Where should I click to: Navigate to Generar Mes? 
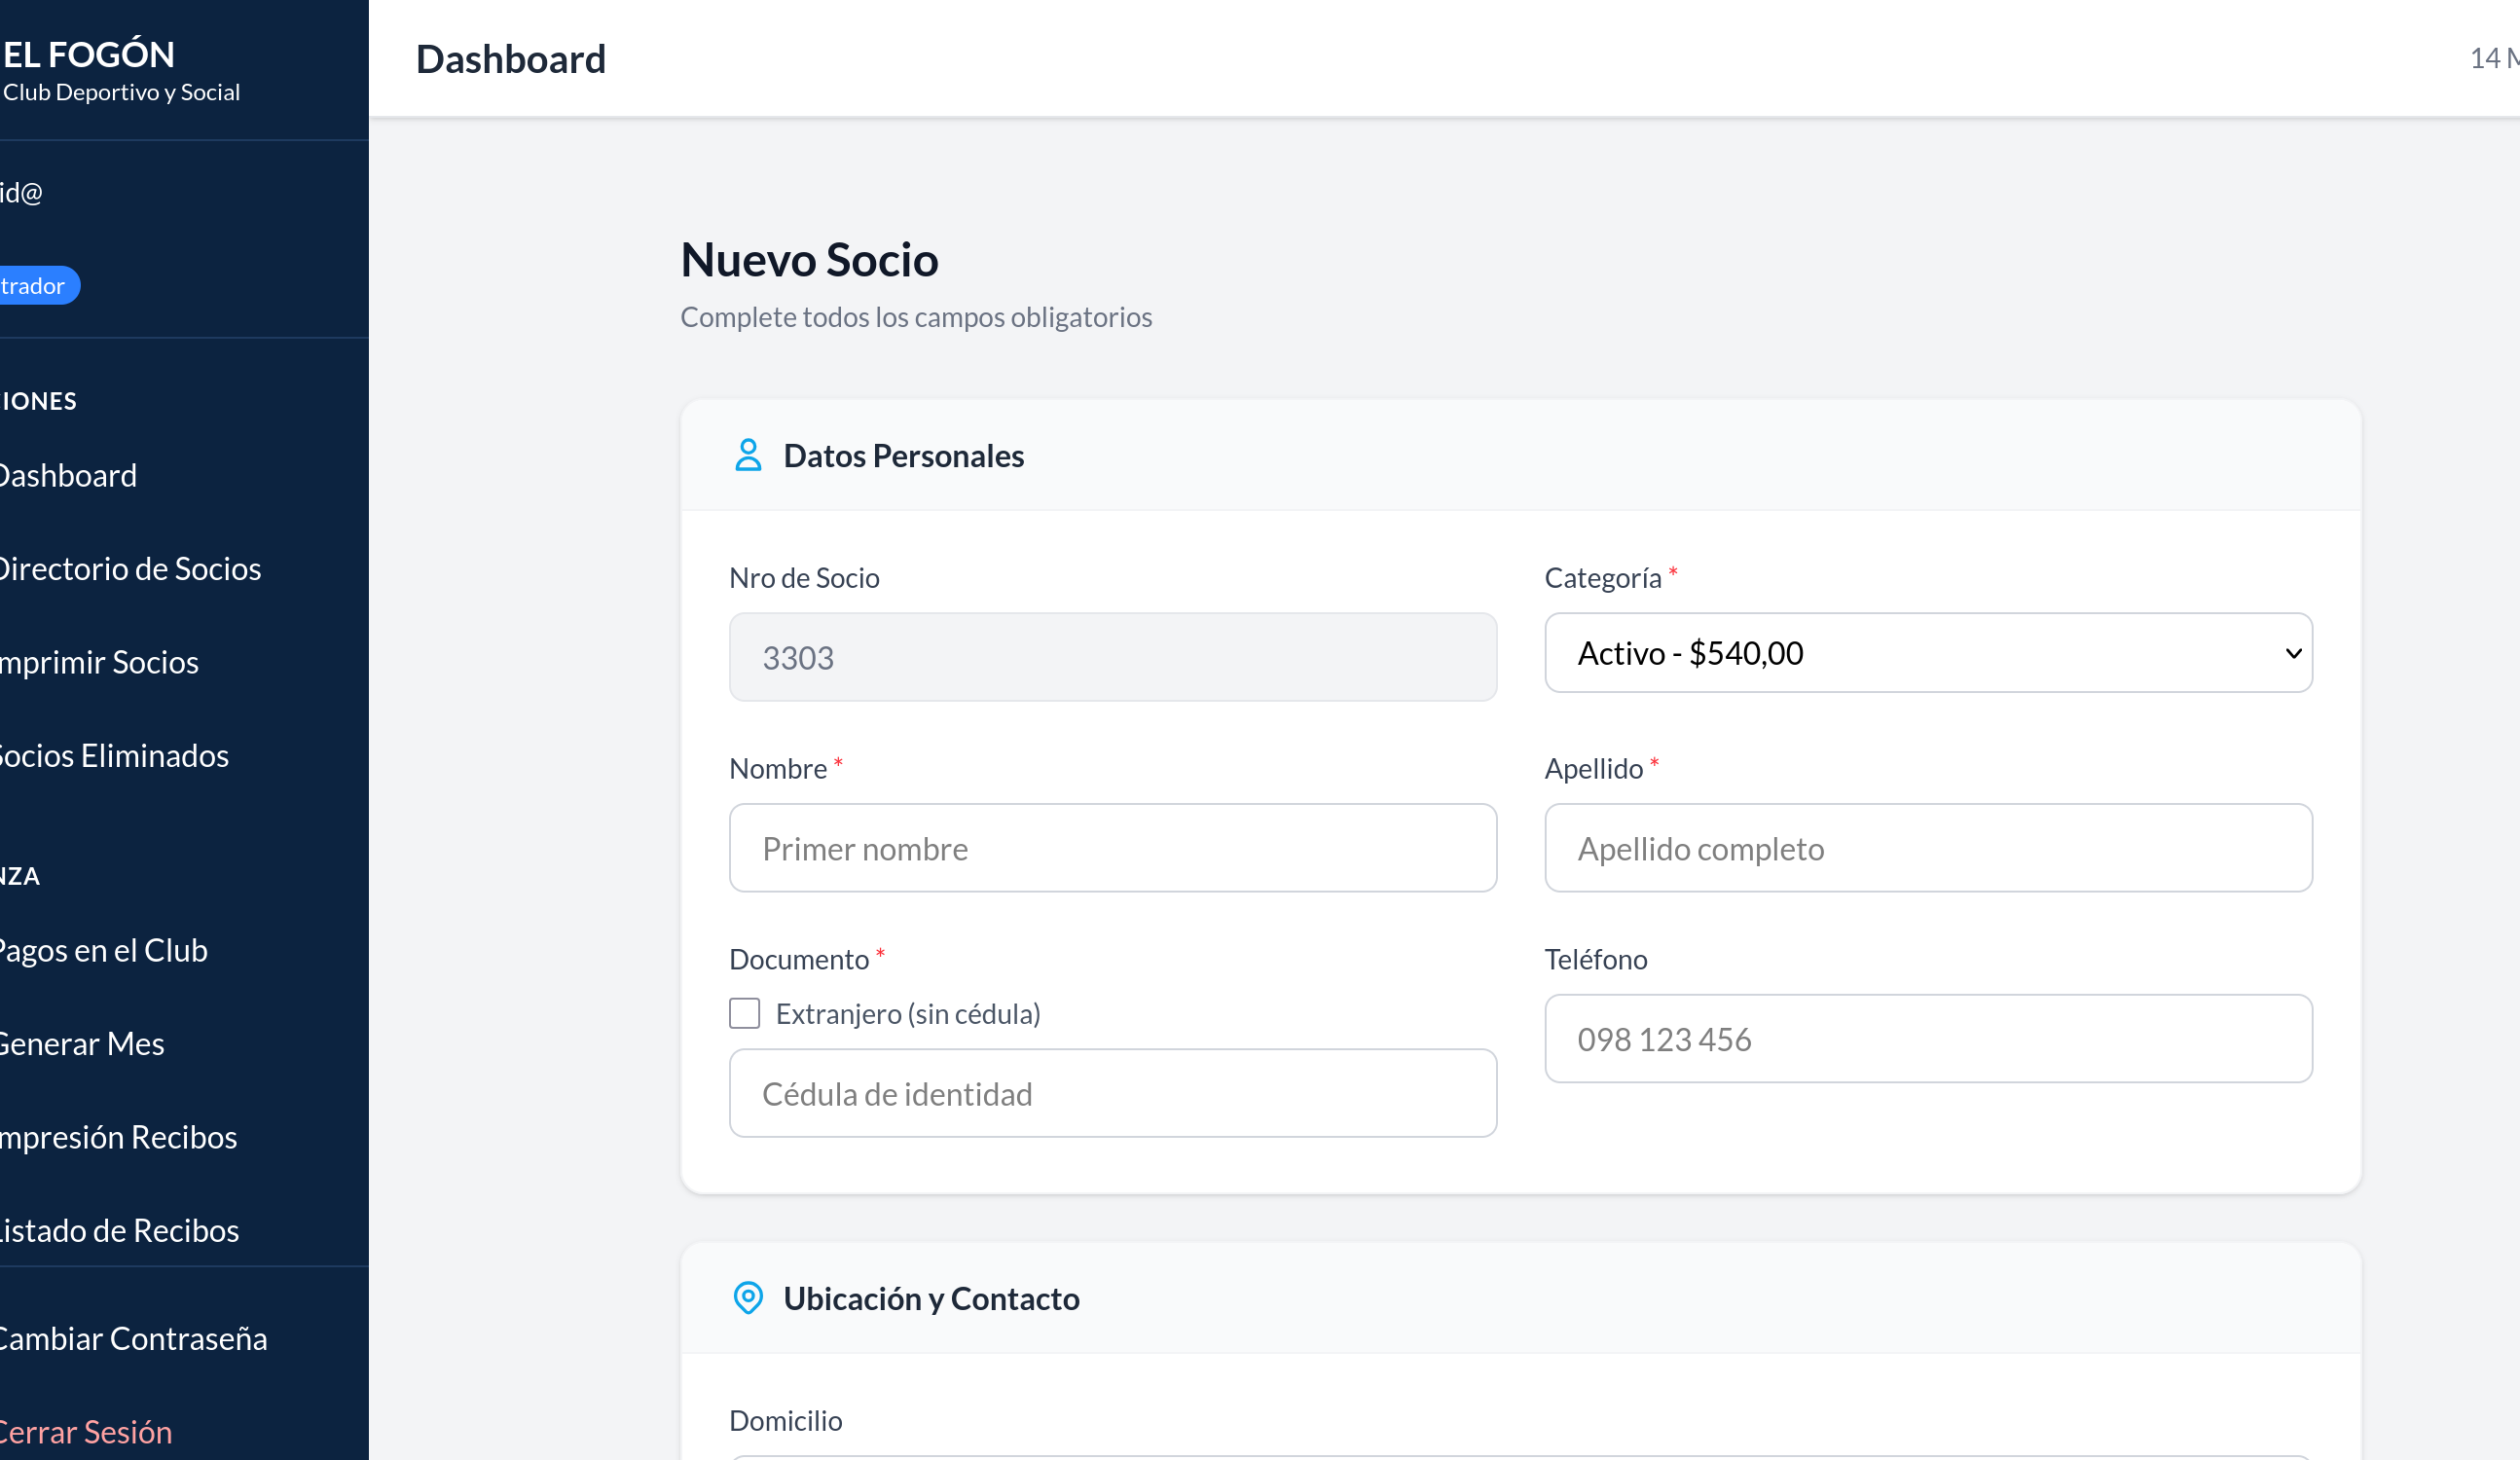(x=82, y=1043)
